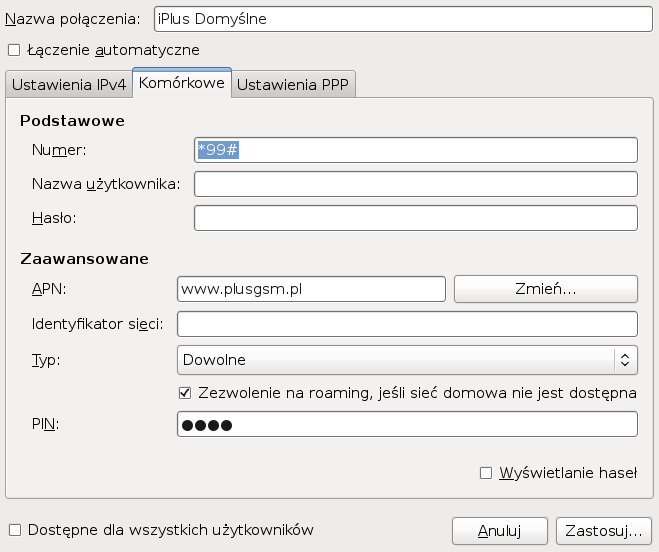The height and width of the screenshot is (552, 659).
Task: Expand the Typ combo box showing Dowolne
Action: point(396,359)
